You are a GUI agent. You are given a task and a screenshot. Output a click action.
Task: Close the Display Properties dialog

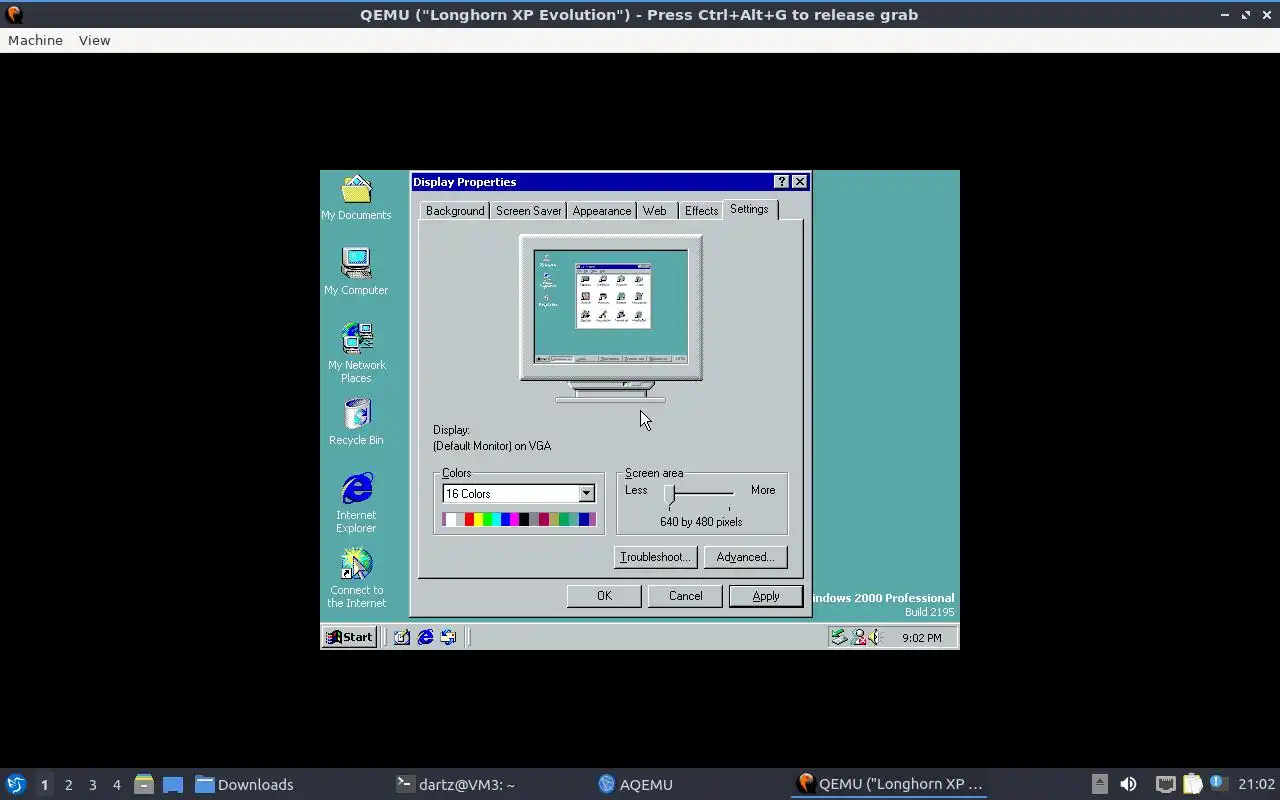tap(799, 182)
